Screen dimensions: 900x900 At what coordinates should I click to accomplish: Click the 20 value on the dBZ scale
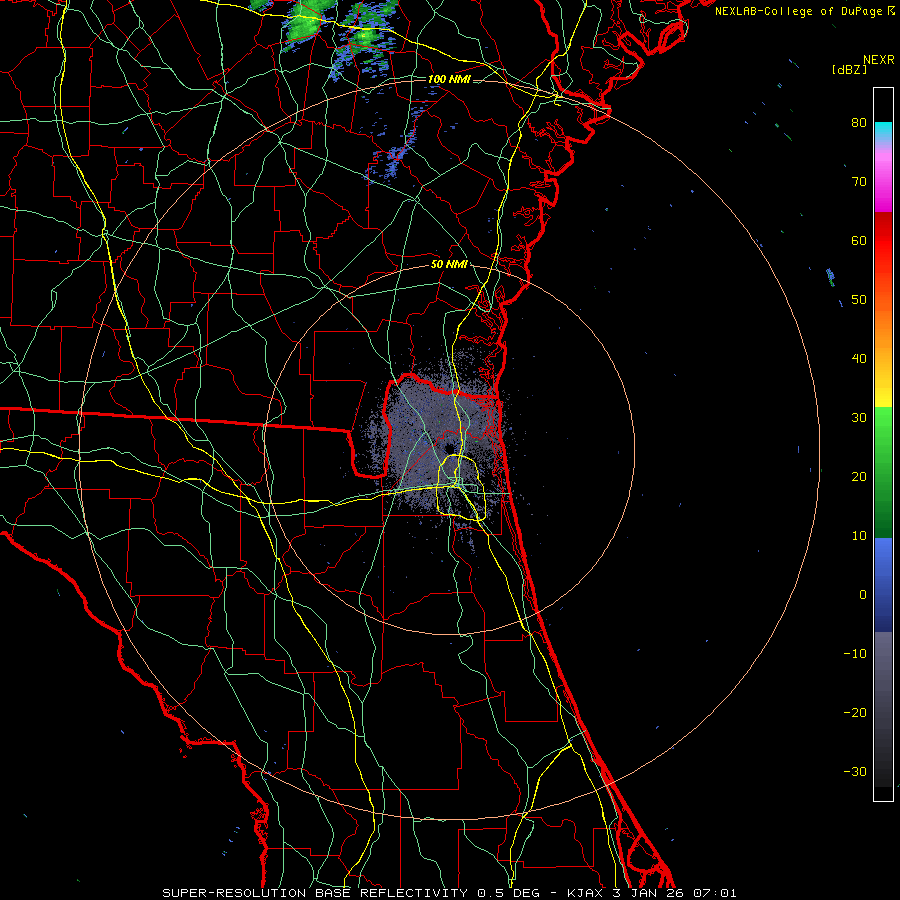click(859, 477)
